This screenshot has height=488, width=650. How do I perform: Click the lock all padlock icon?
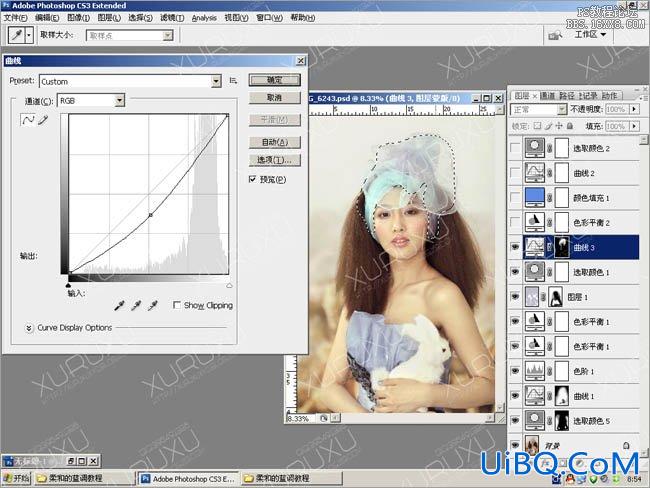(x=570, y=126)
